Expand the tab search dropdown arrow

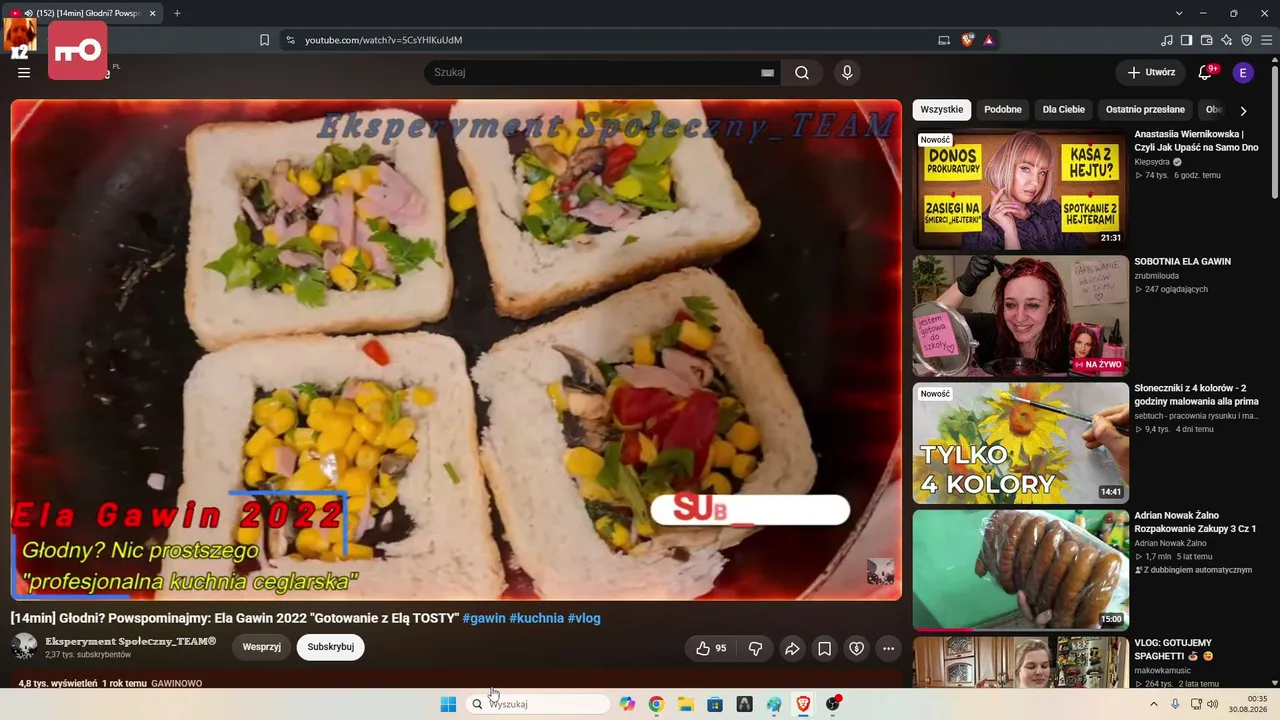[1179, 13]
